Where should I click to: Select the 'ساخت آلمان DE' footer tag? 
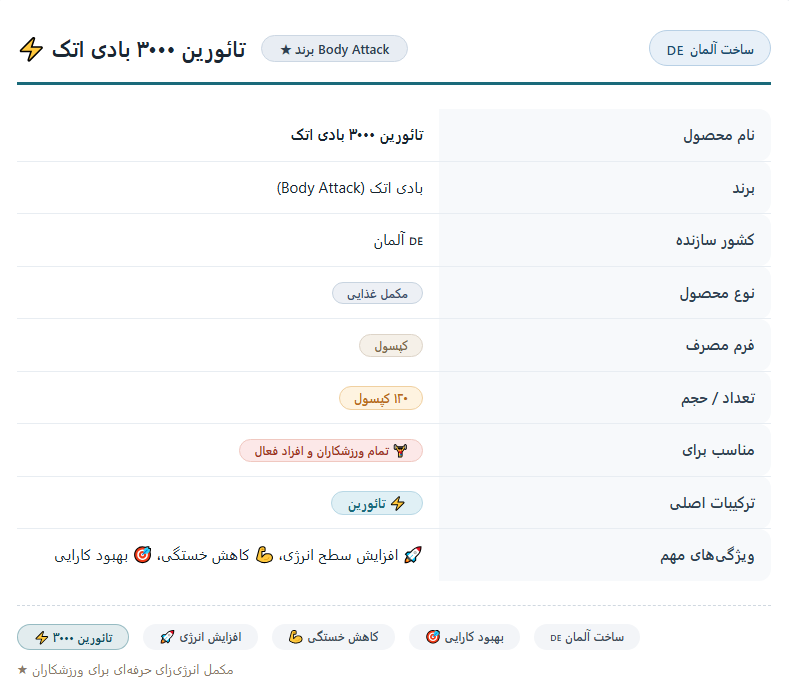point(587,637)
